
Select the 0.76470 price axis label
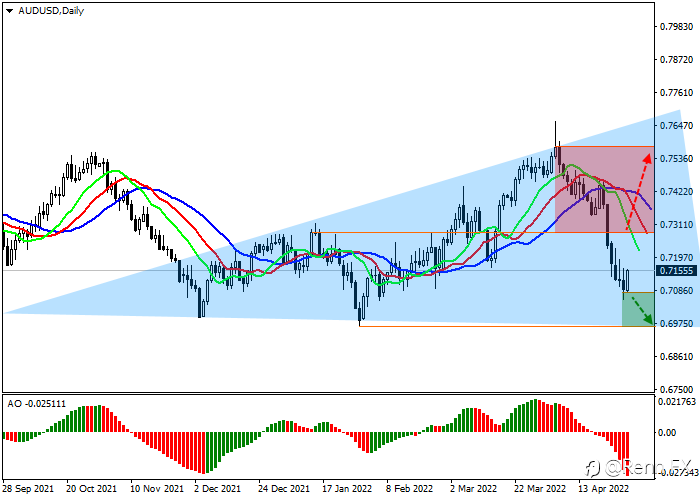pos(677,126)
